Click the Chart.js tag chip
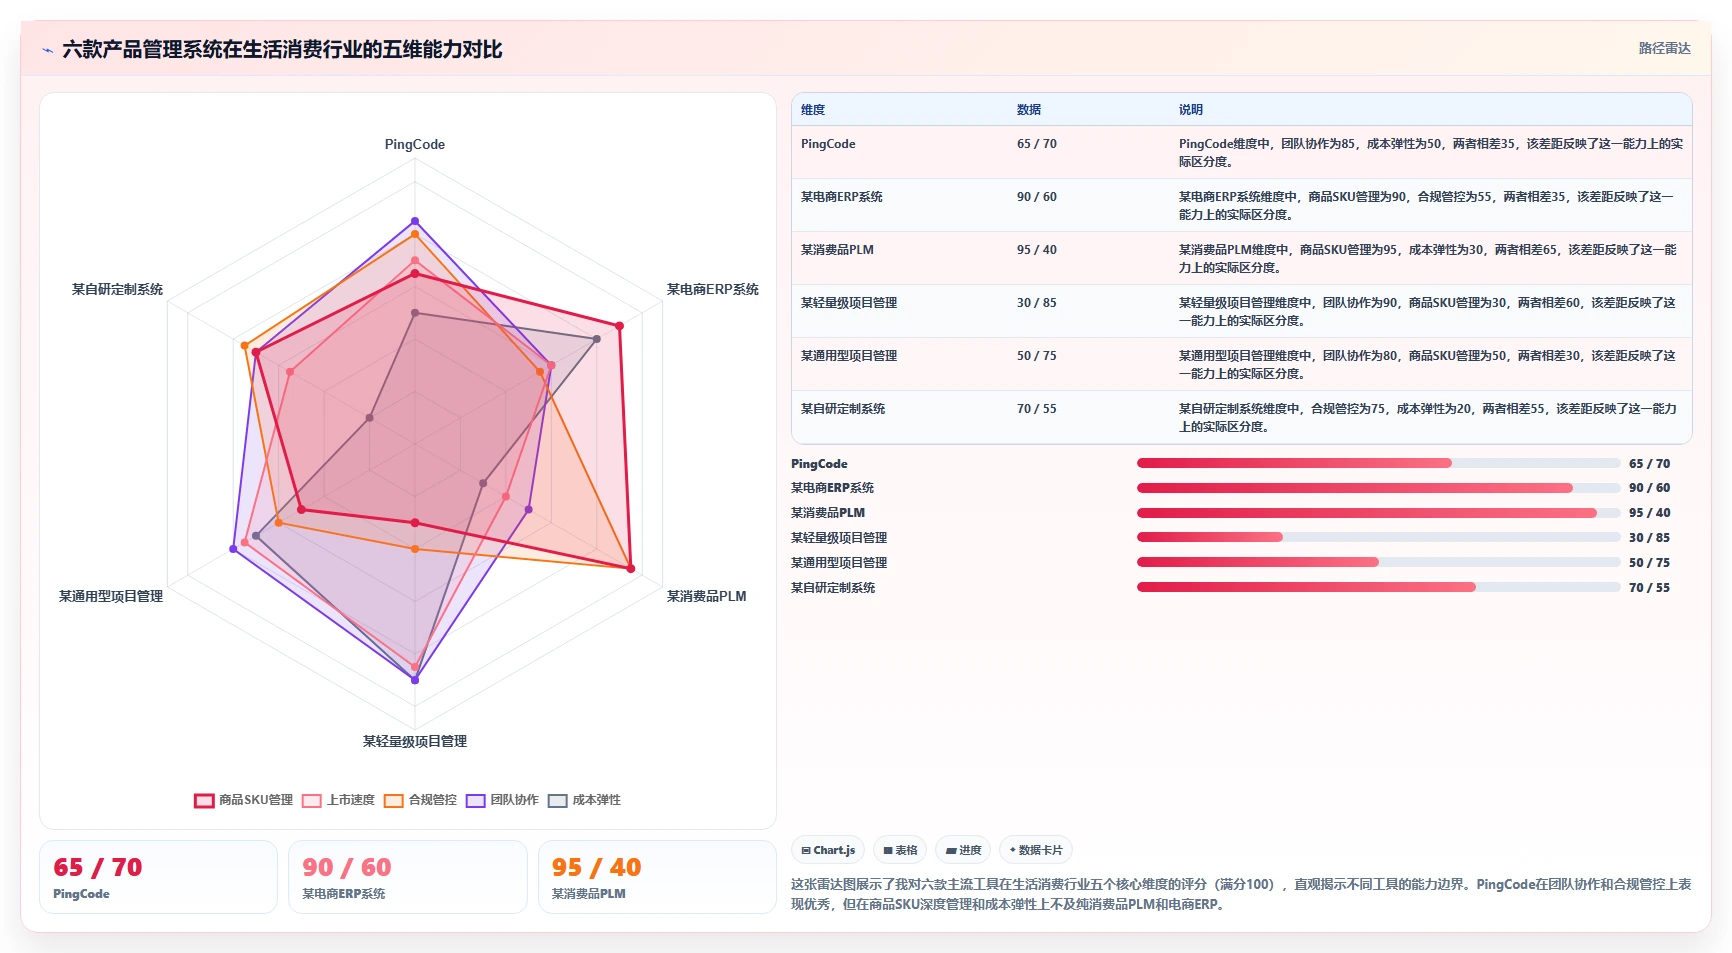 tap(828, 850)
